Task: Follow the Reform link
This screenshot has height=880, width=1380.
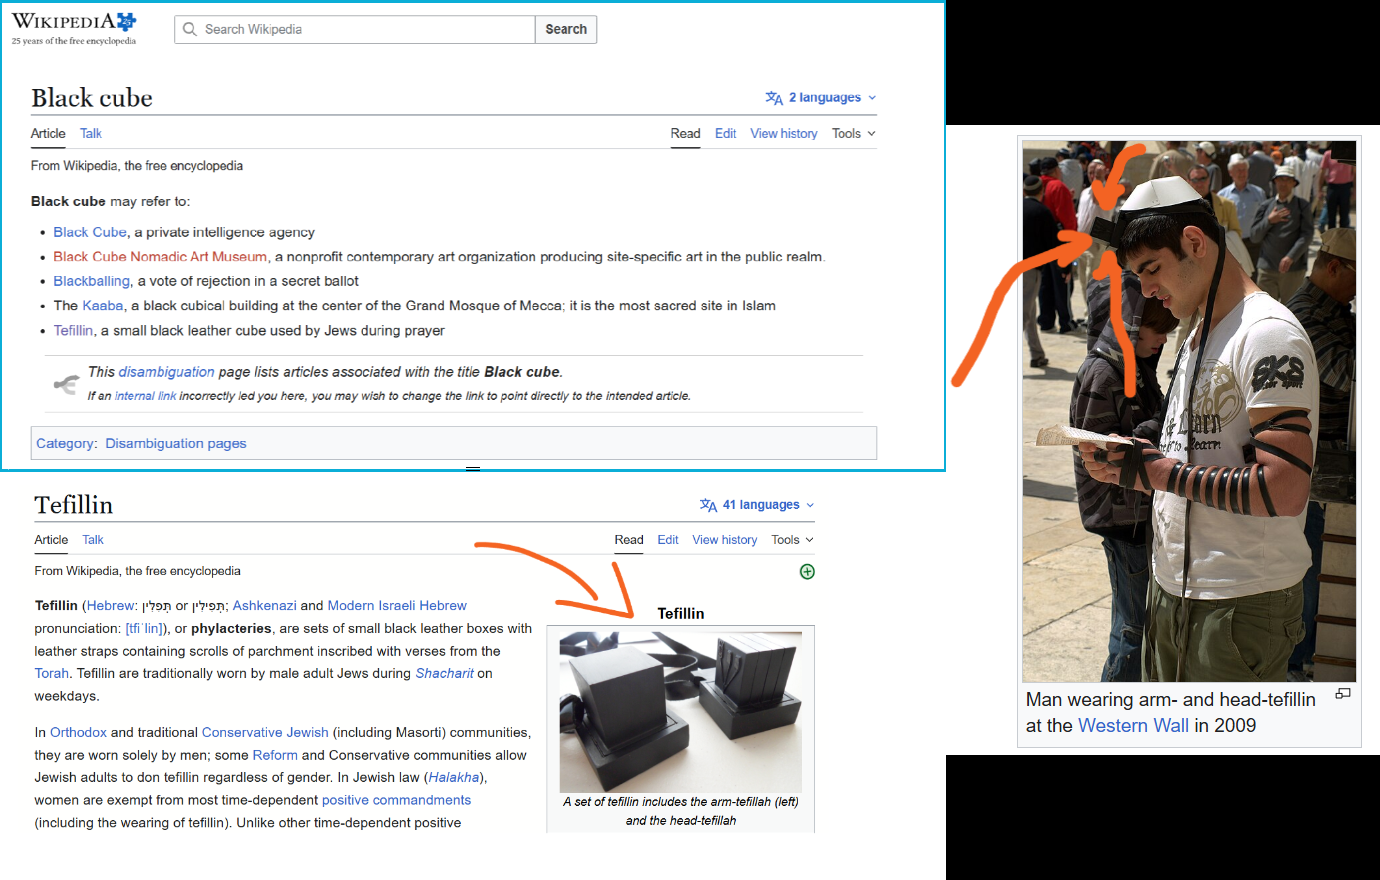Action: 275,756
